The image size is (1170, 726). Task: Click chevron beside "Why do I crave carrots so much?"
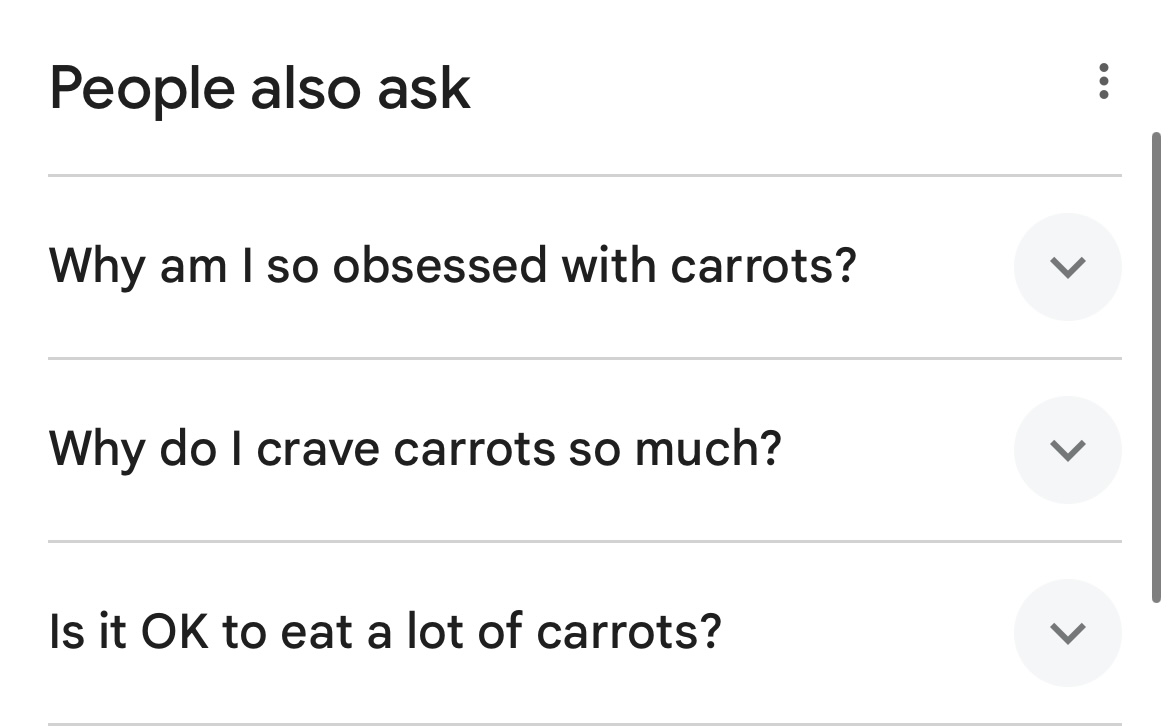(x=1067, y=450)
